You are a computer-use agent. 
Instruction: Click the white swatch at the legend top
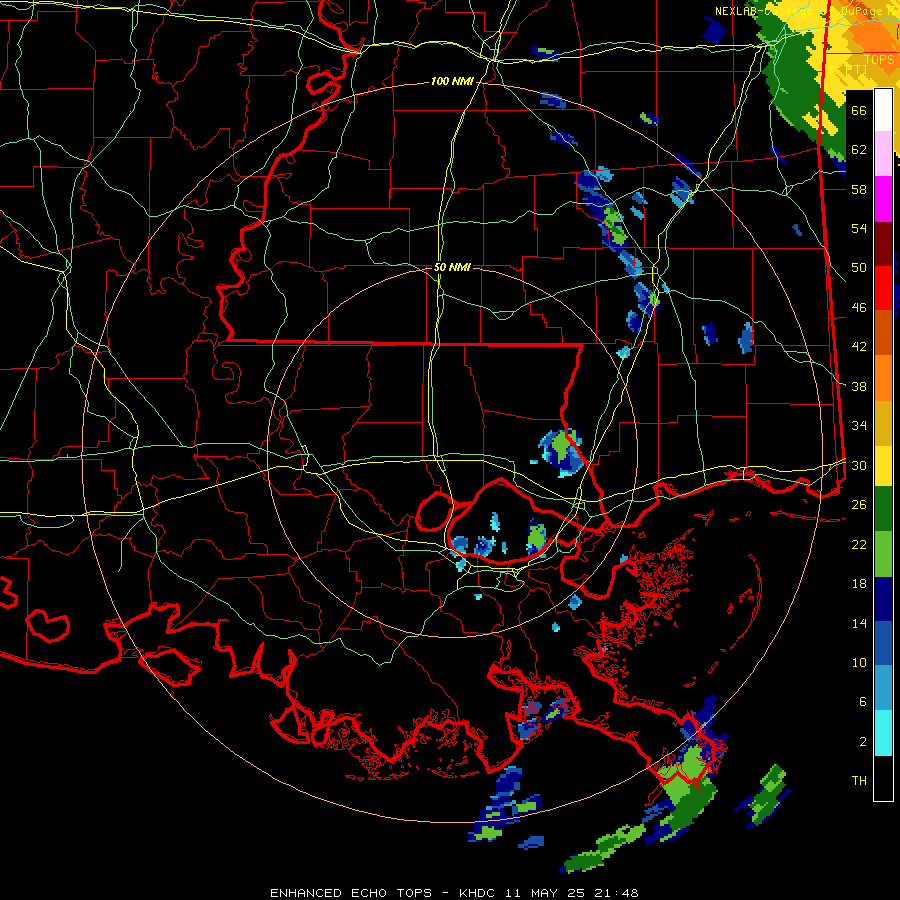click(883, 110)
